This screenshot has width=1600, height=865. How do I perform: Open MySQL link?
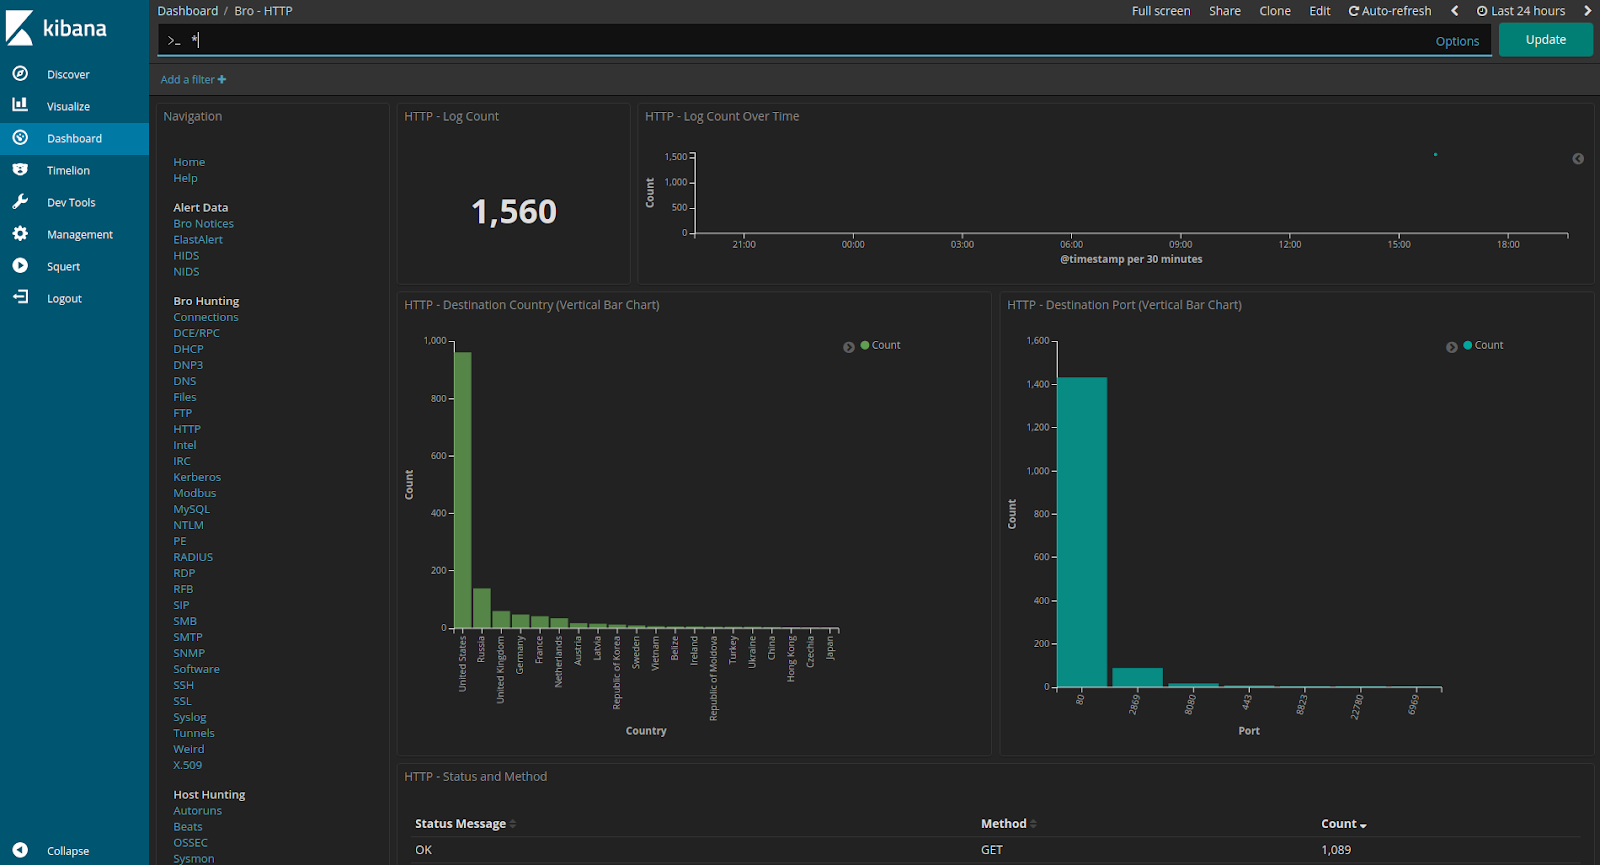click(x=191, y=509)
